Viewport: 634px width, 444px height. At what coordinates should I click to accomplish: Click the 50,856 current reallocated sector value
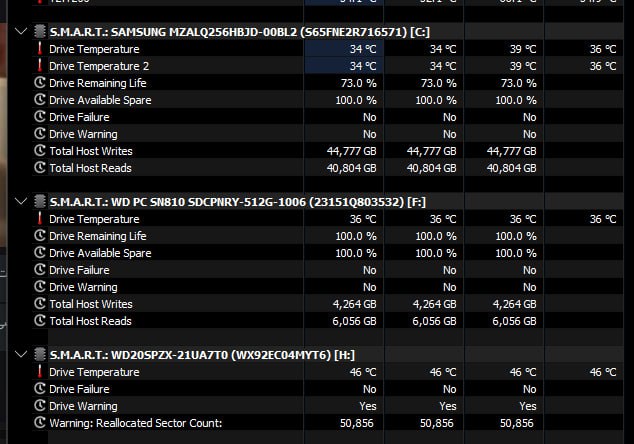pyautogui.click(x=356, y=423)
